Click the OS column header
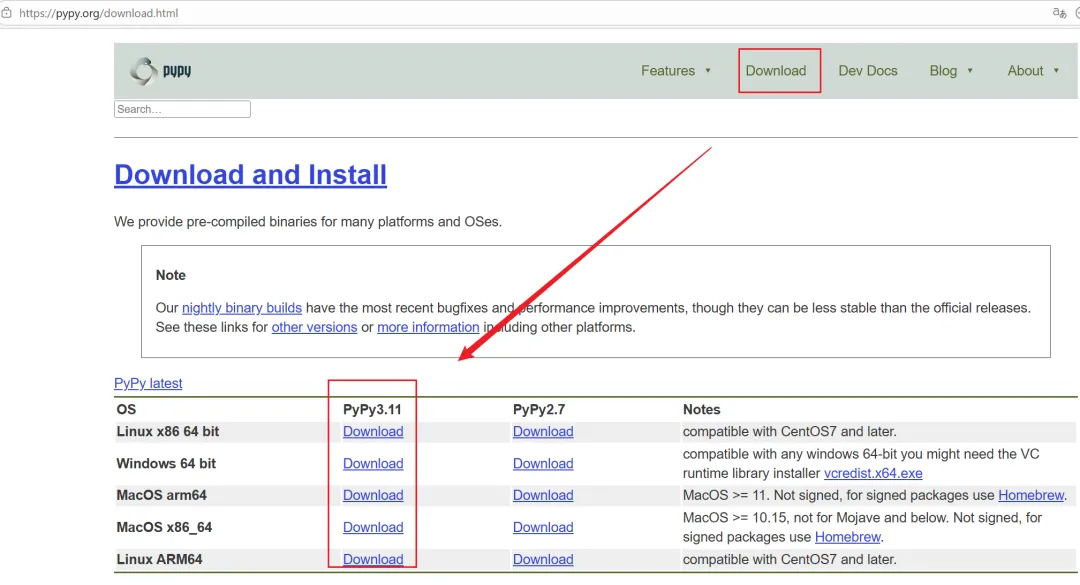The width and height of the screenshot is (1080, 585). pos(126,409)
